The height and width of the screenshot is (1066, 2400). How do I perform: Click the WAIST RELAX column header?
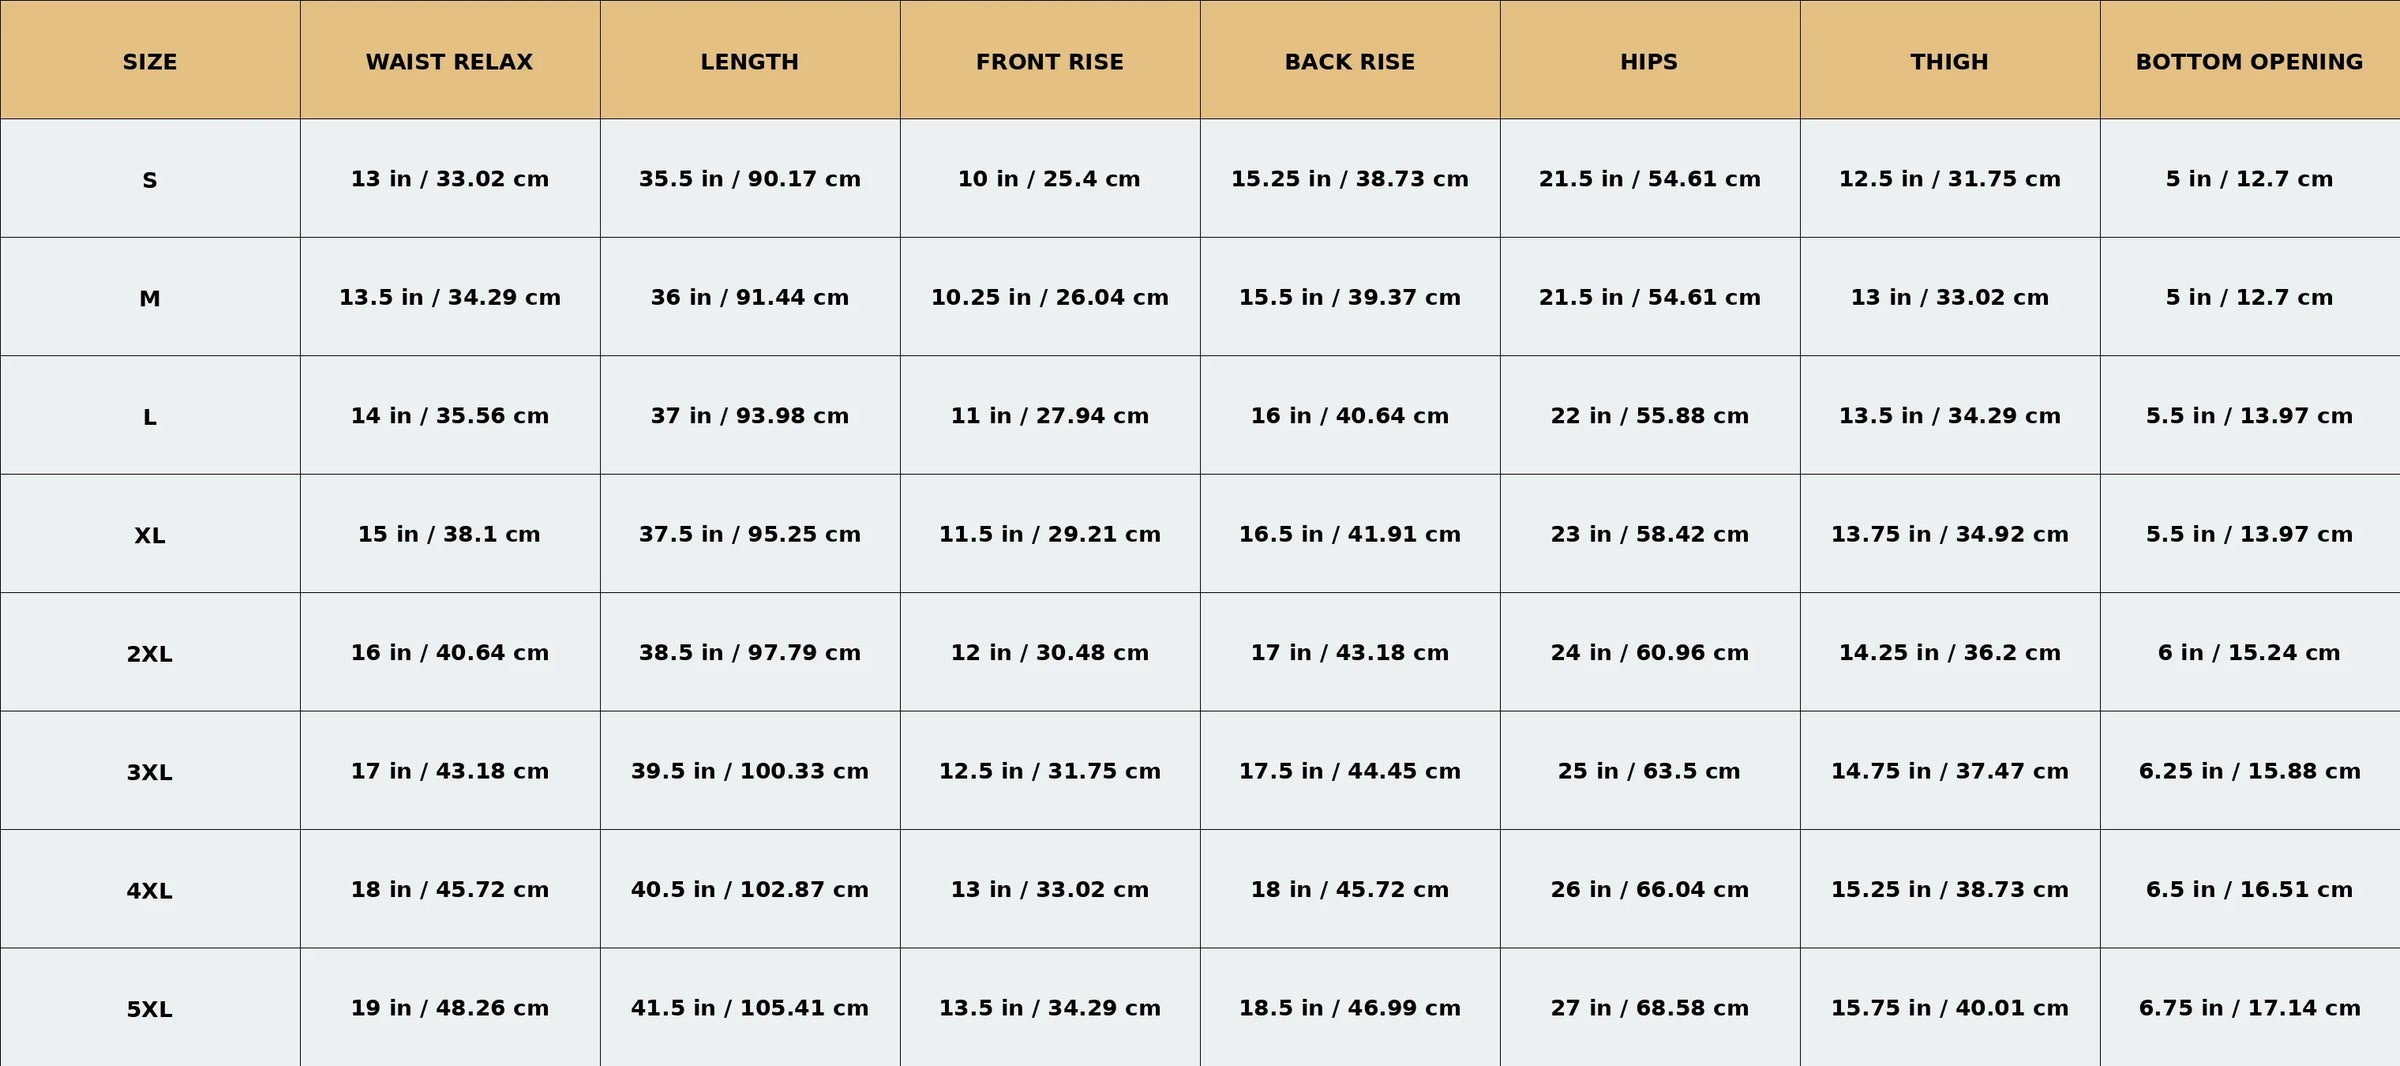(449, 62)
